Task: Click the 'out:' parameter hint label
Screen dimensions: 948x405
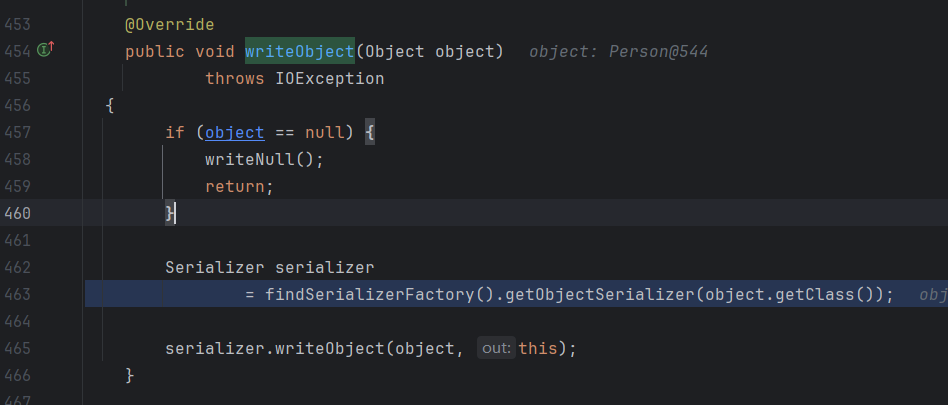Action: coord(496,348)
